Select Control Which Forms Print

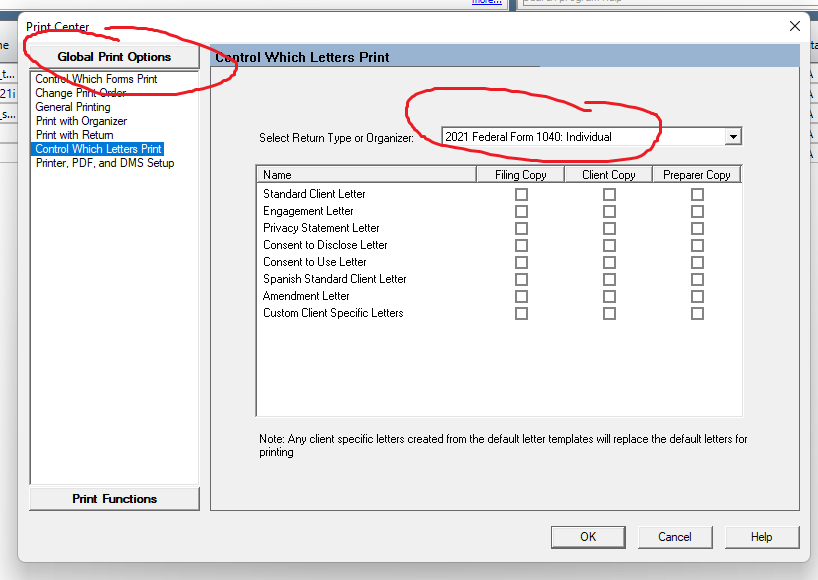(96, 79)
